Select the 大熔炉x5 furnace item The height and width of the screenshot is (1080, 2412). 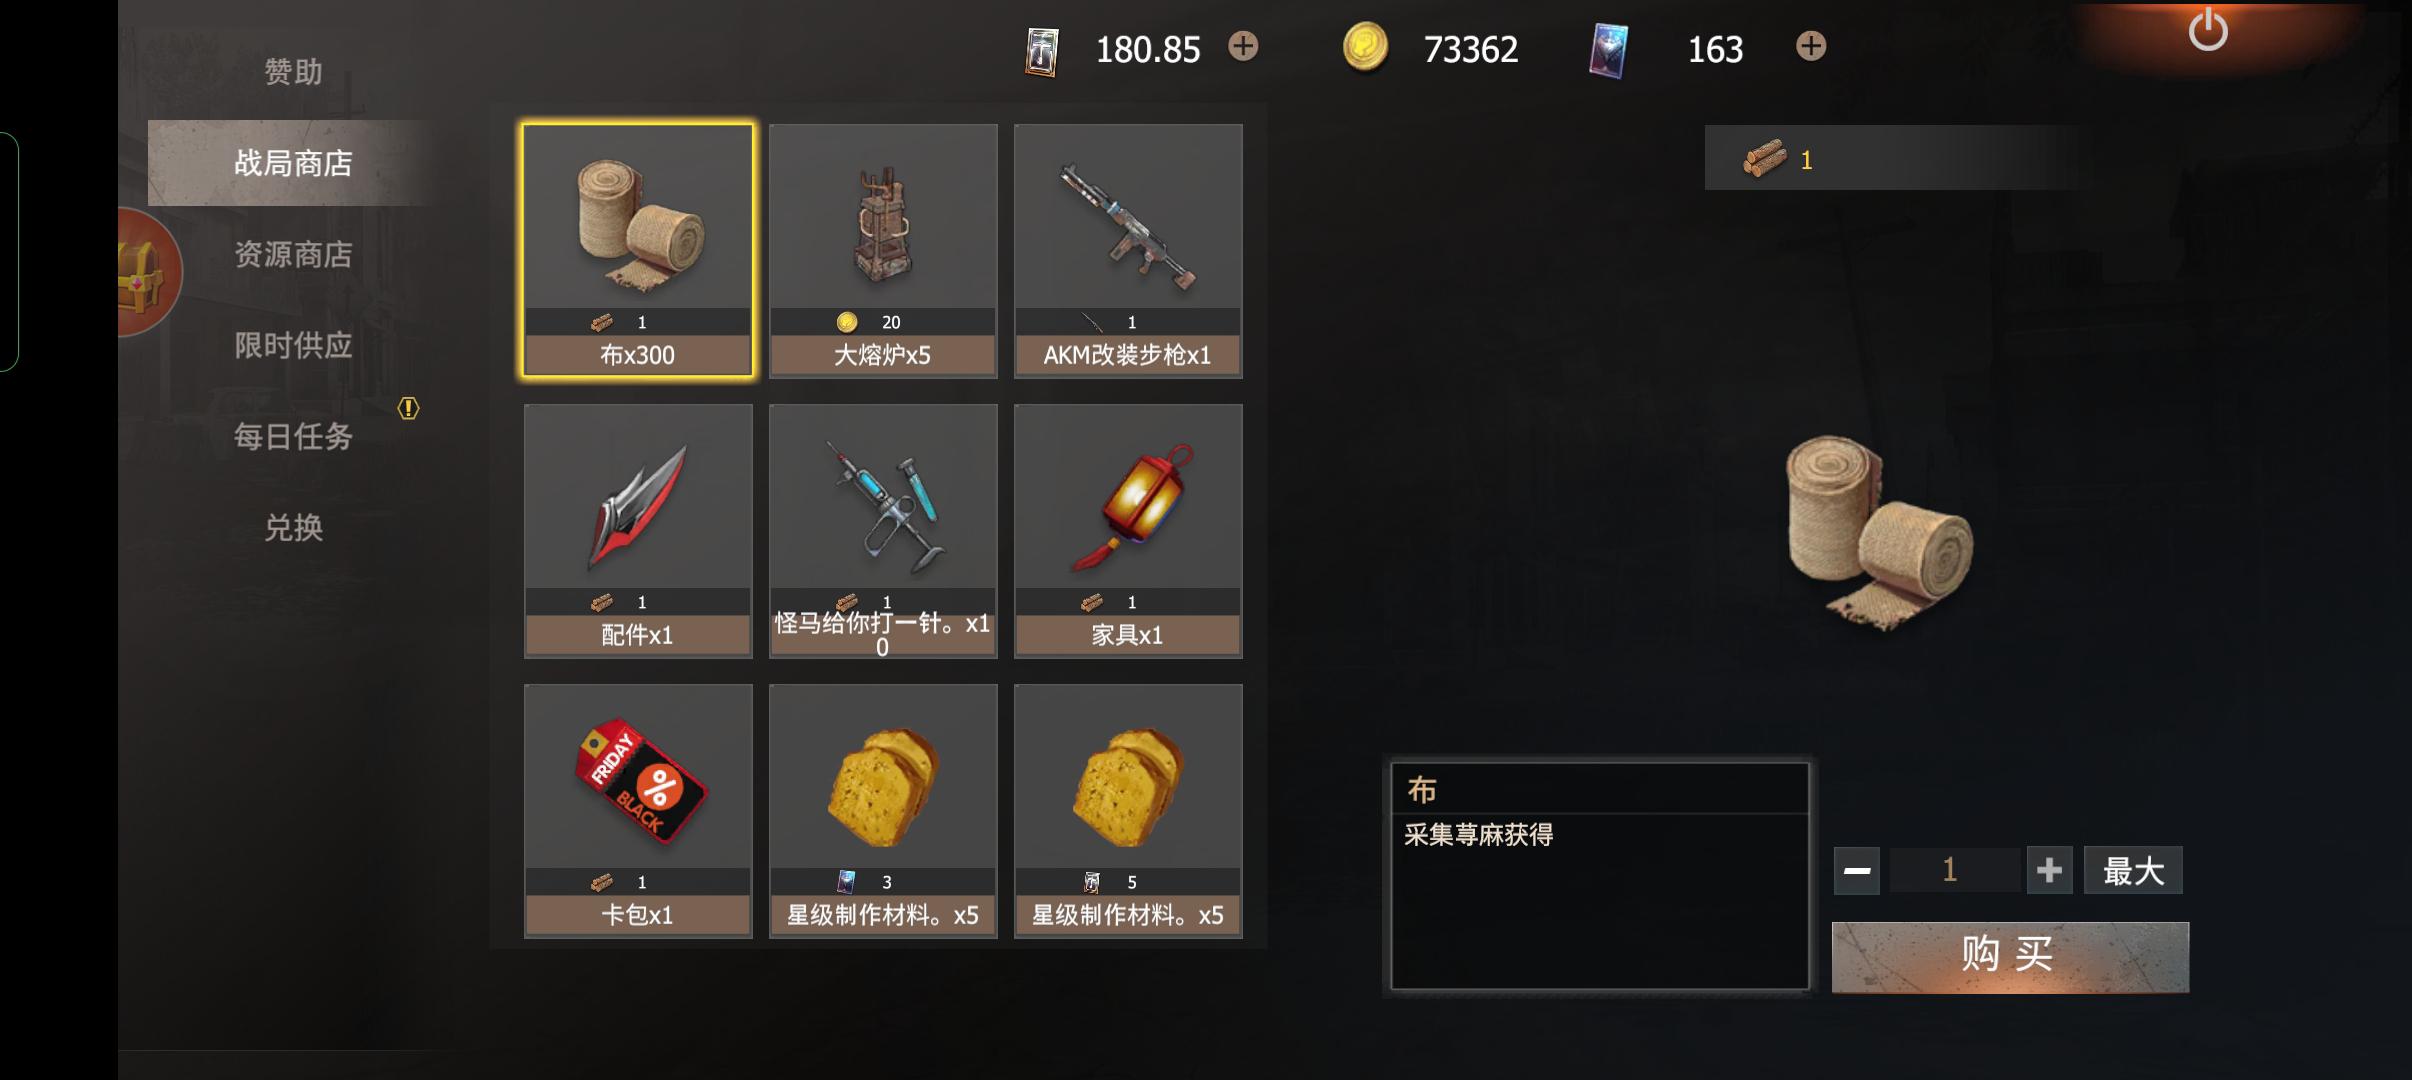coord(883,250)
